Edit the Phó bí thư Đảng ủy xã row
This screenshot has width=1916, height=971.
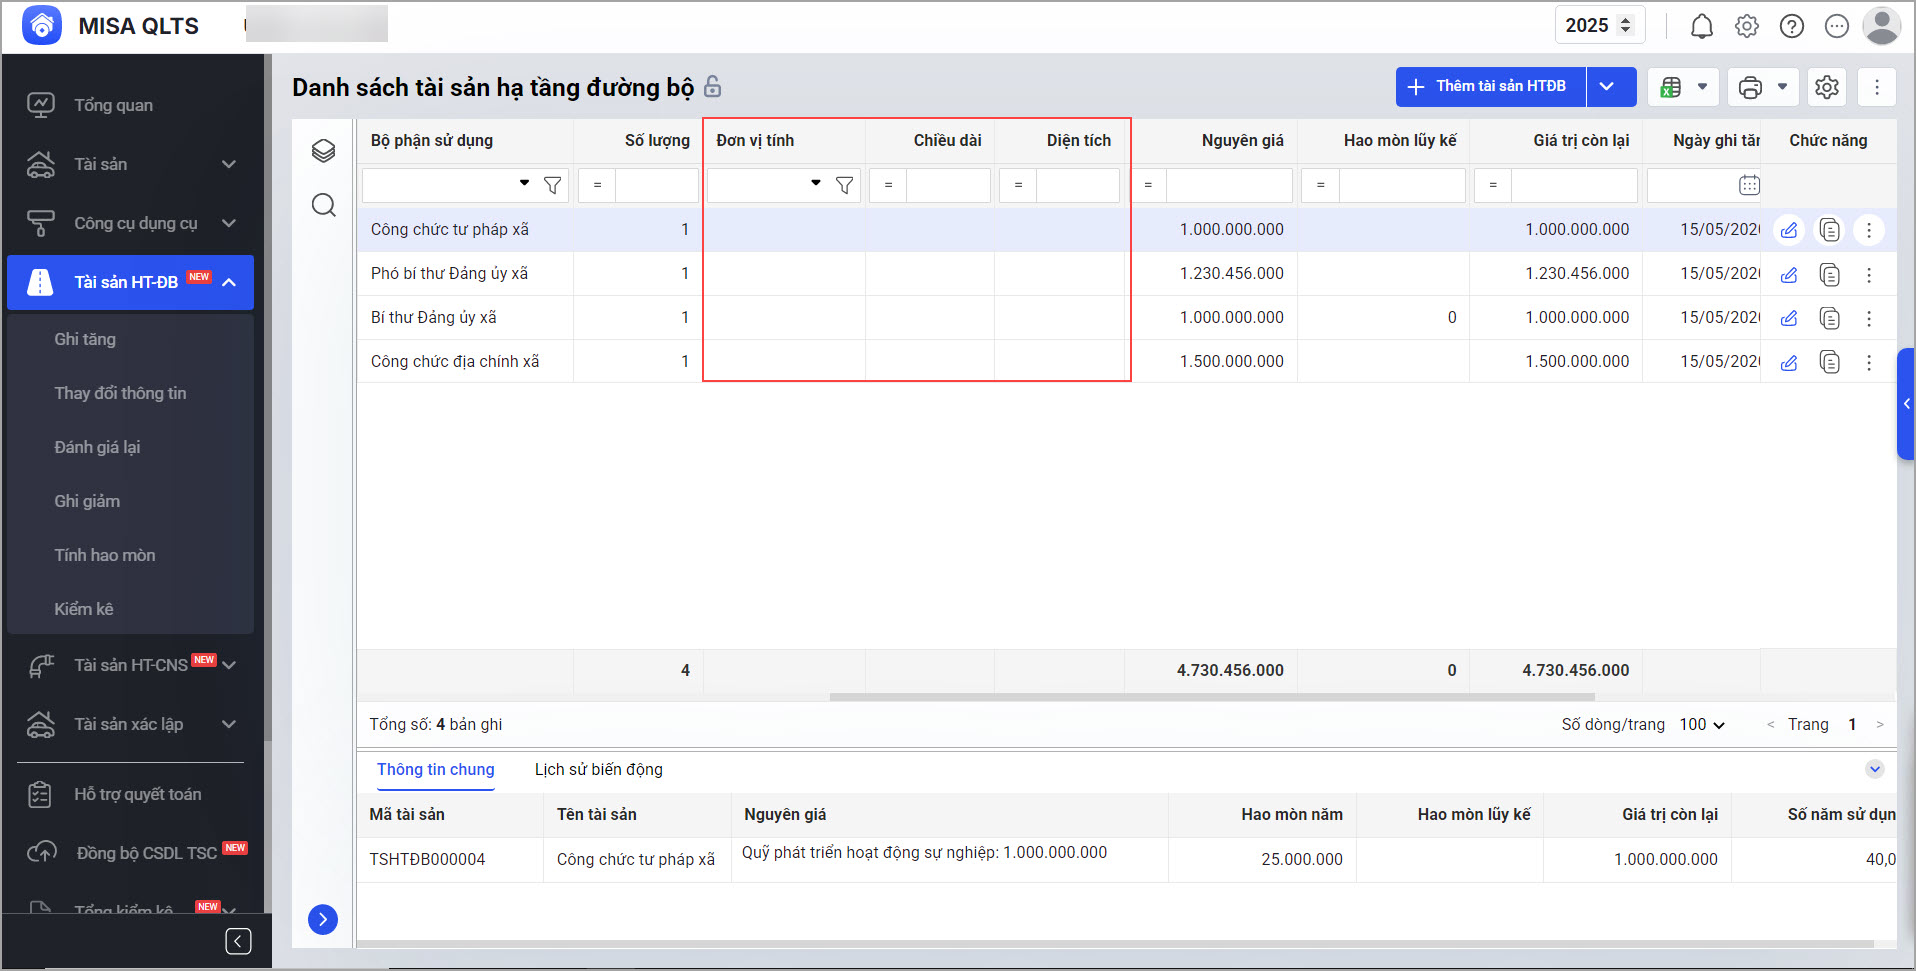[1789, 275]
